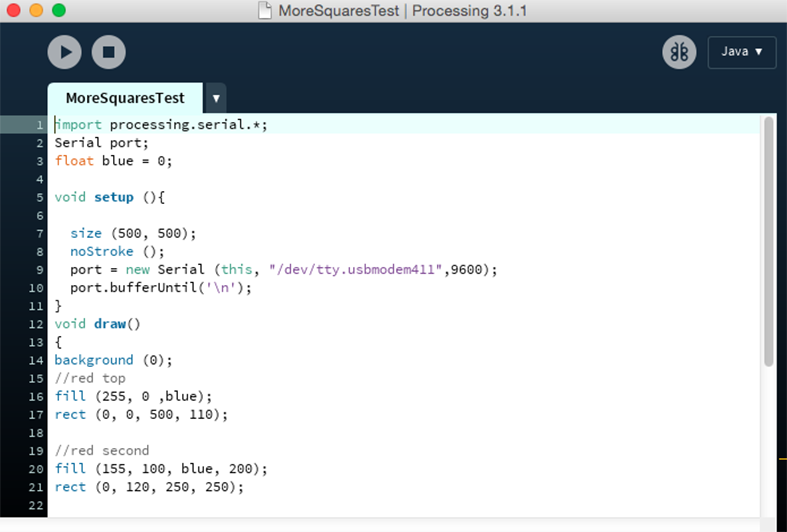
Task: Click on 'fill (155, 100, blue, 200);' line
Action: 161,469
